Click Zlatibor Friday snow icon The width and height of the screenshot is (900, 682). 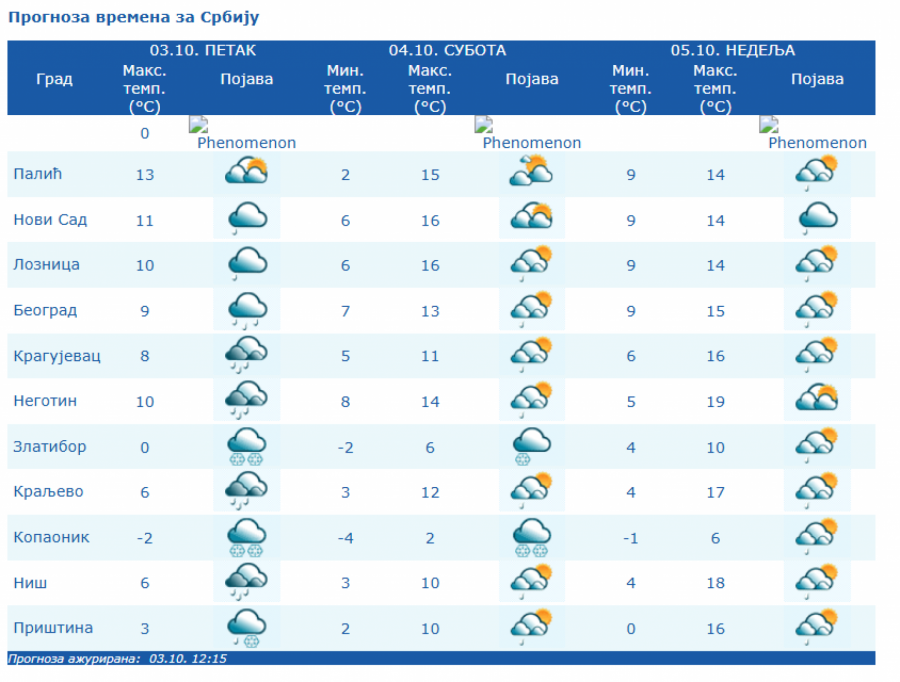click(246, 446)
